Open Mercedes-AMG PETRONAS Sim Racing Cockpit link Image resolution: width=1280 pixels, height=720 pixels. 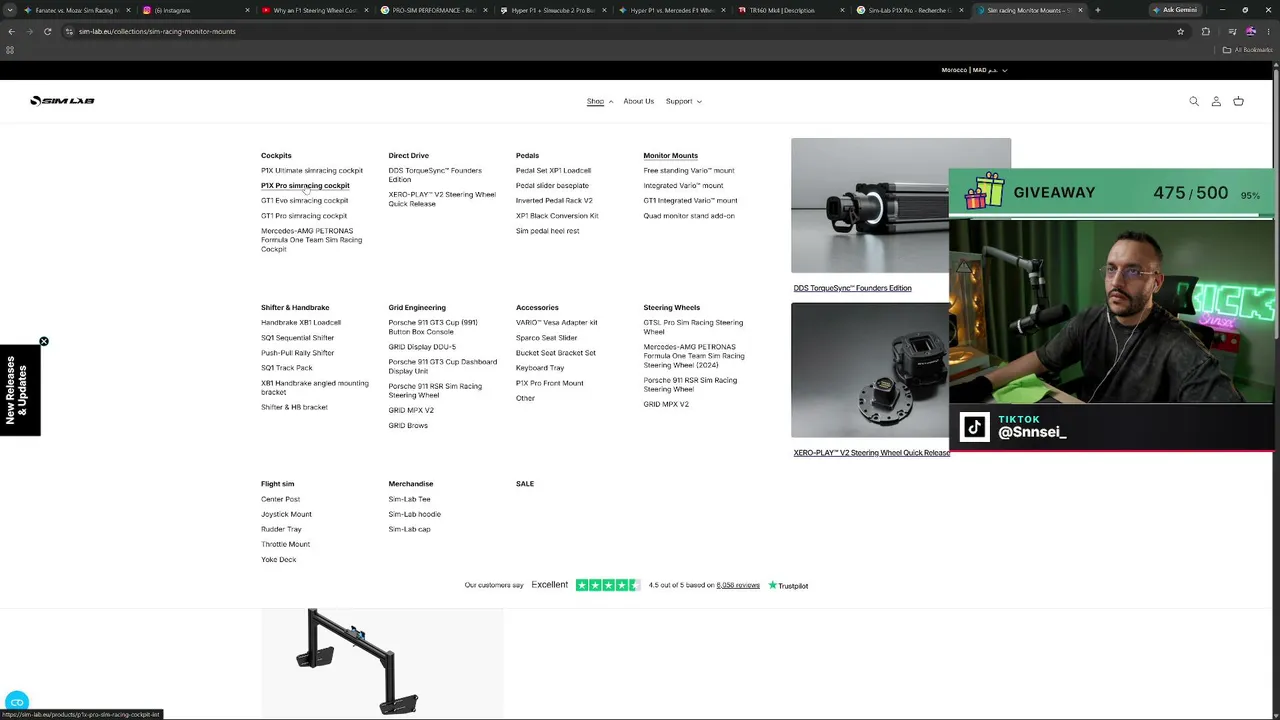[x=311, y=240]
